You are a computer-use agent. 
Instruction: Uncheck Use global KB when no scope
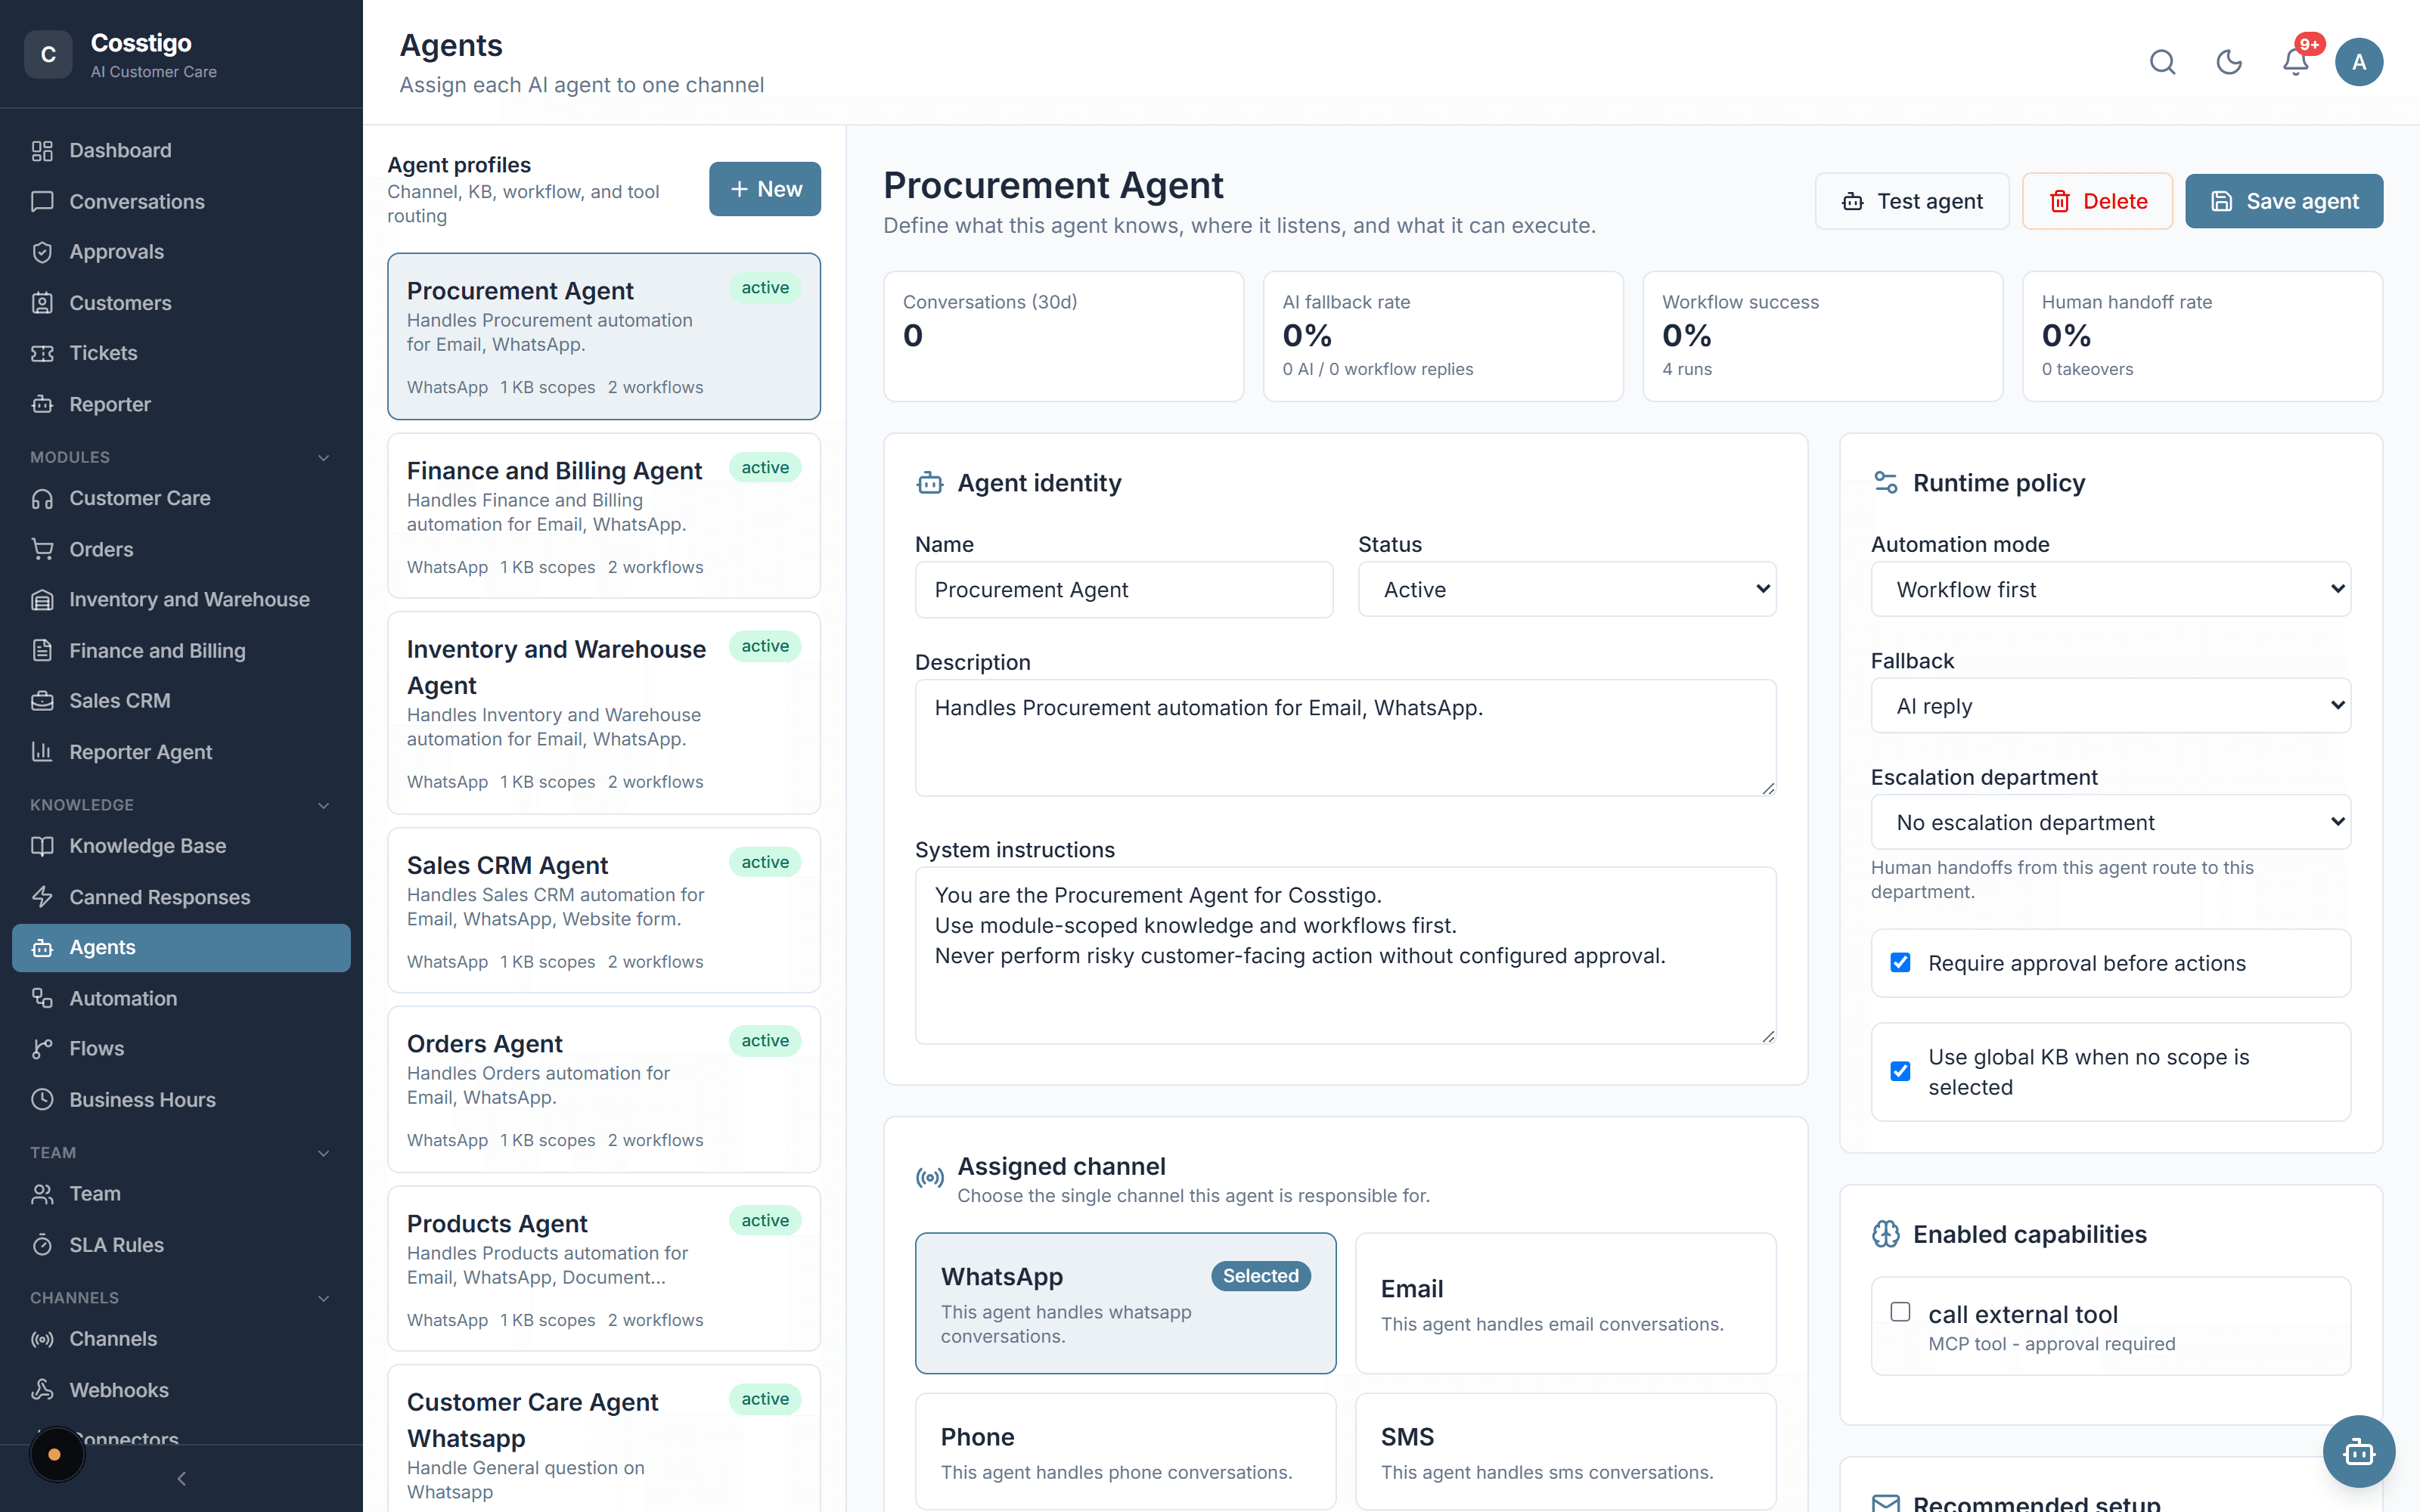click(1900, 1071)
